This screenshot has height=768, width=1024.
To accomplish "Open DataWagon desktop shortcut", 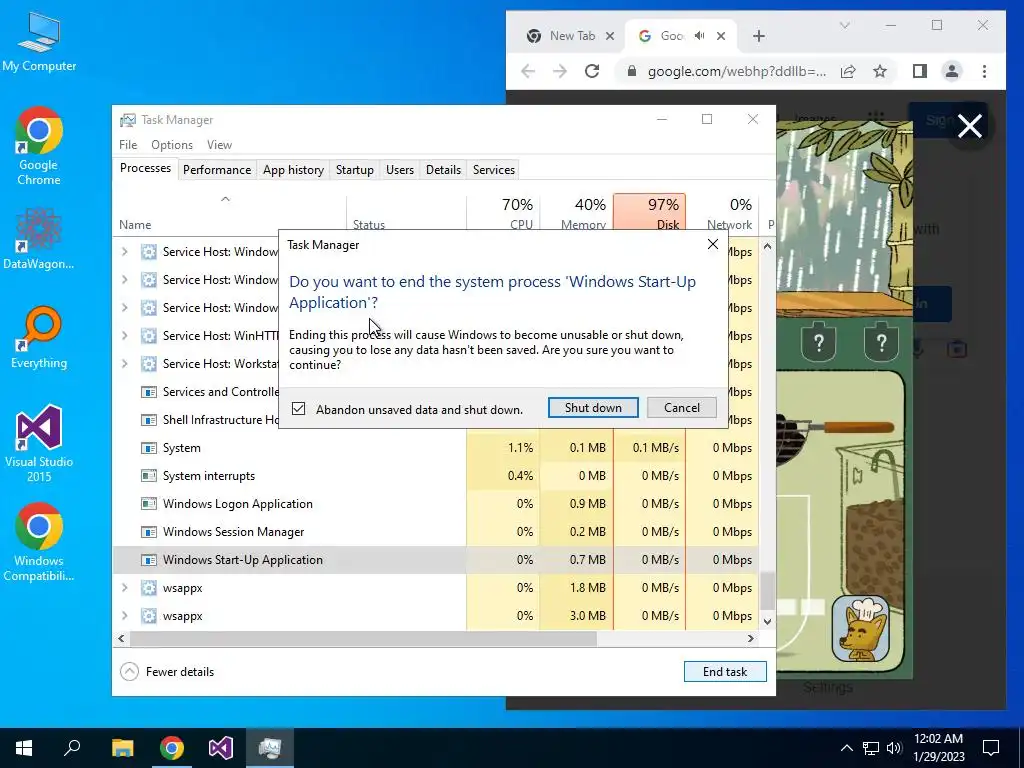I will tap(39, 239).
